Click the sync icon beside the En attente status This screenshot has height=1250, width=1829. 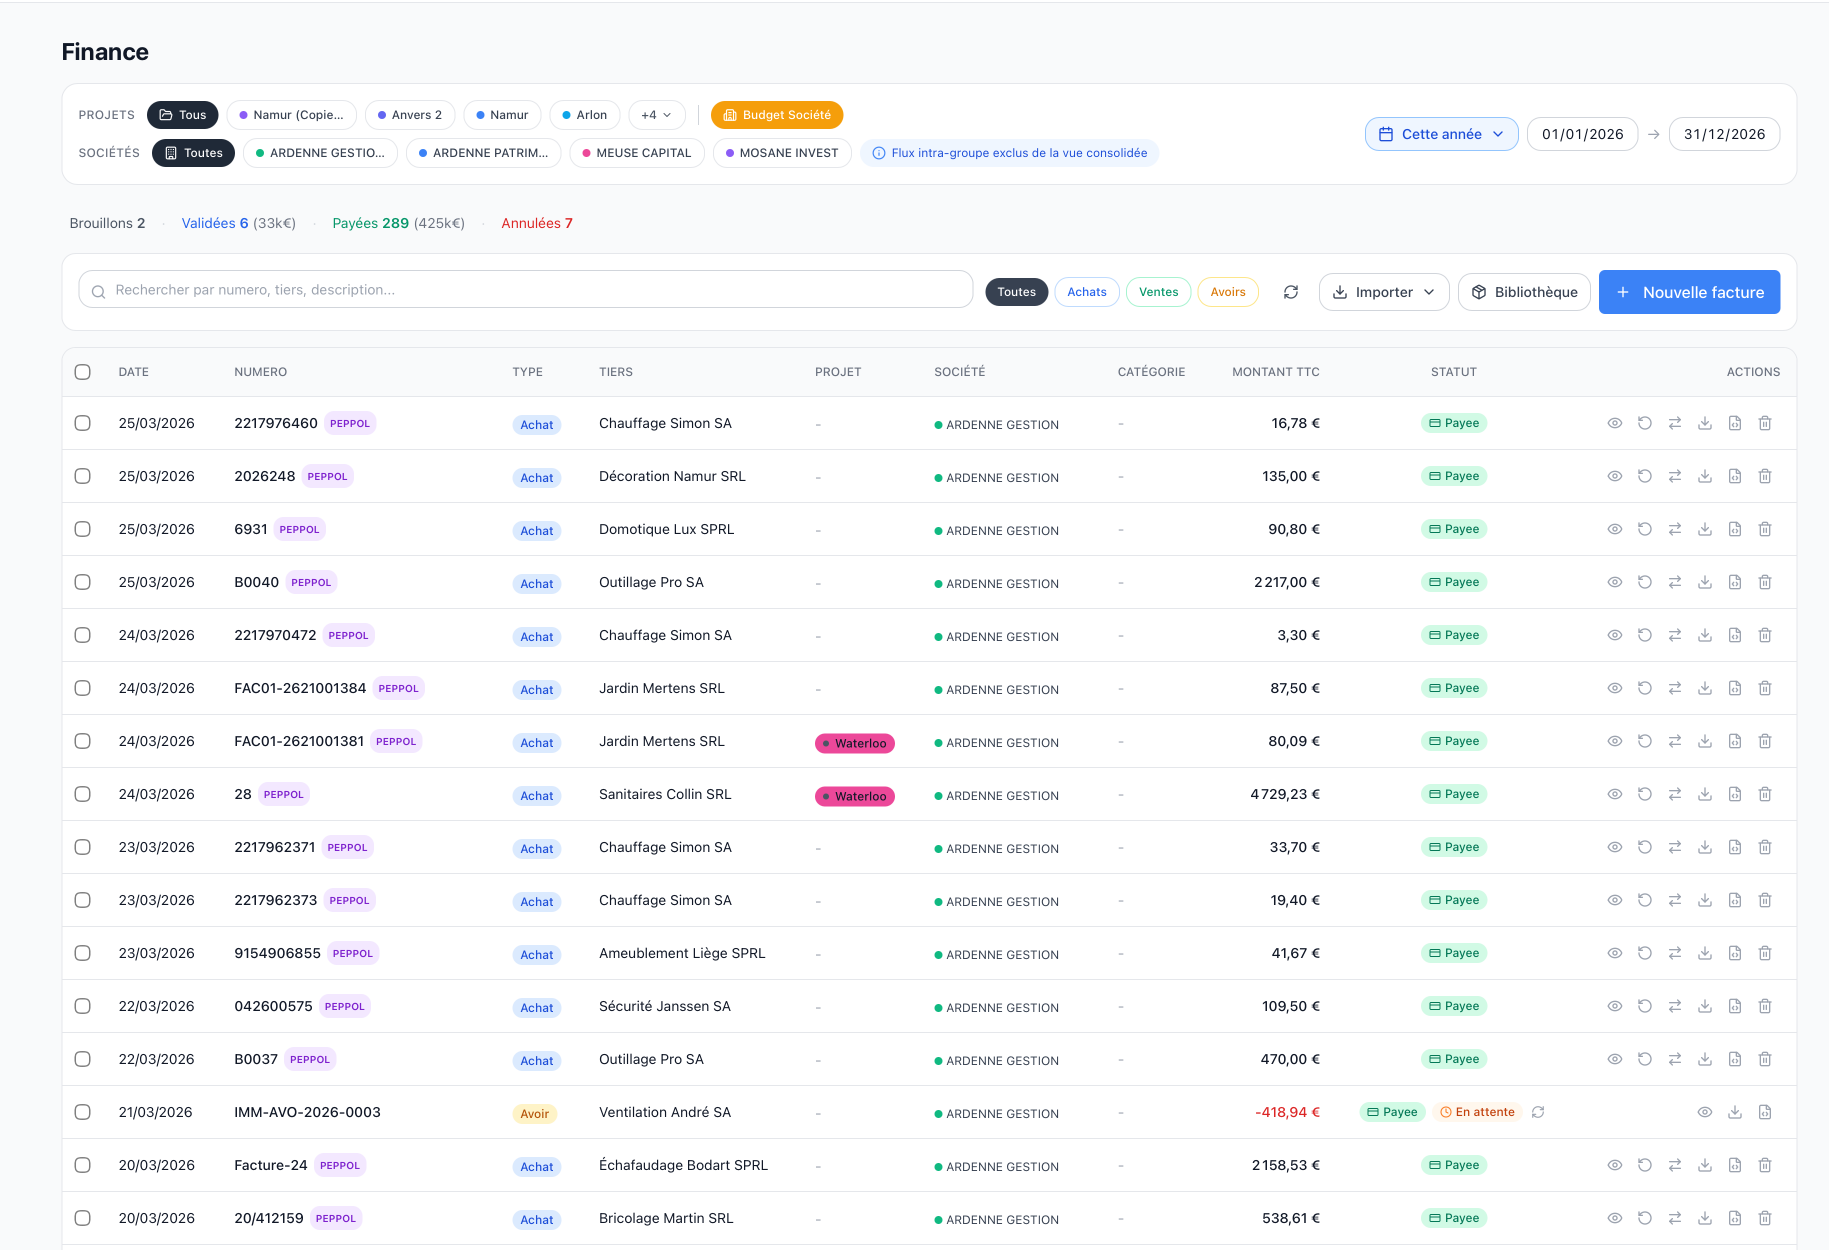(1538, 1112)
